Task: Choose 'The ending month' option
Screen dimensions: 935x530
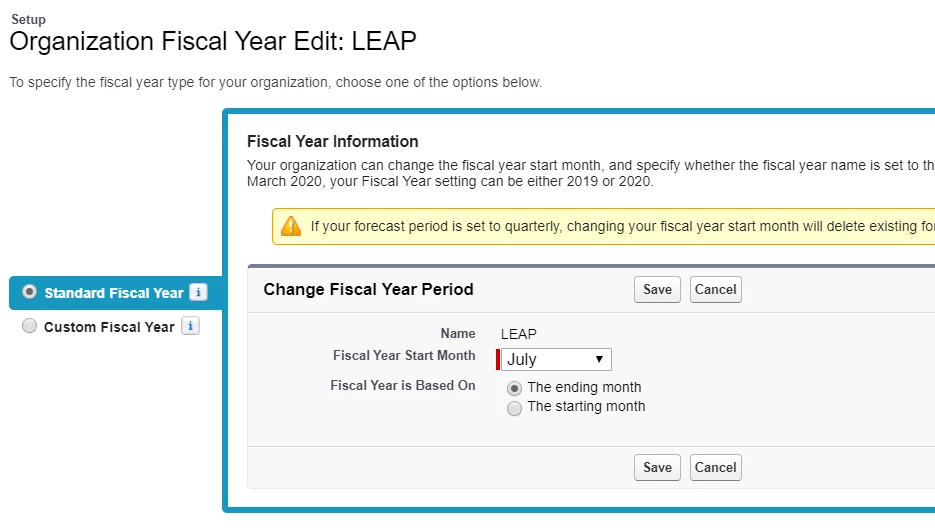Action: (514, 388)
